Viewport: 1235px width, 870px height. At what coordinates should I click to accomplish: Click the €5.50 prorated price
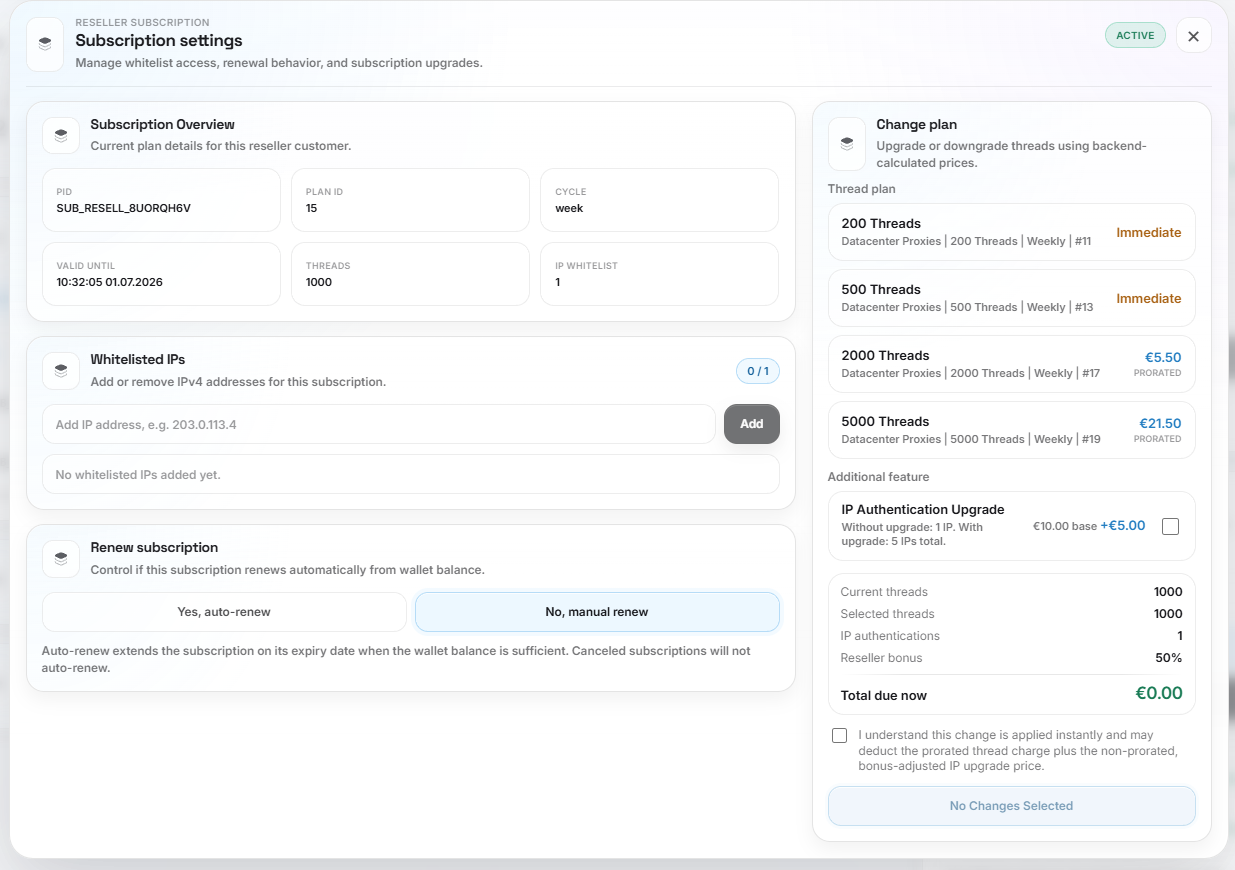[x=1163, y=357]
